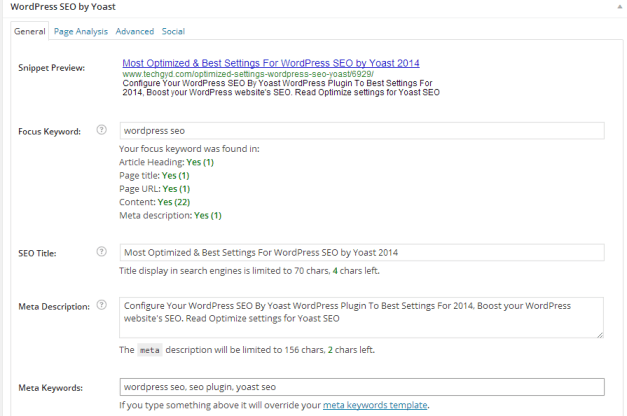Click the 'Focus Keyword:' label
The image size is (627, 416).
[x=50, y=132]
